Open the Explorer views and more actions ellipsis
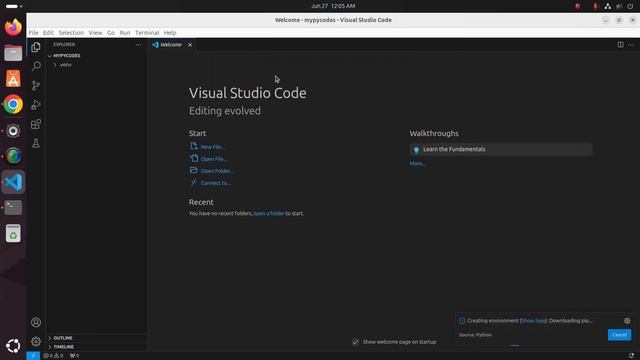Screen dimensions: 640x360 point(138,44)
